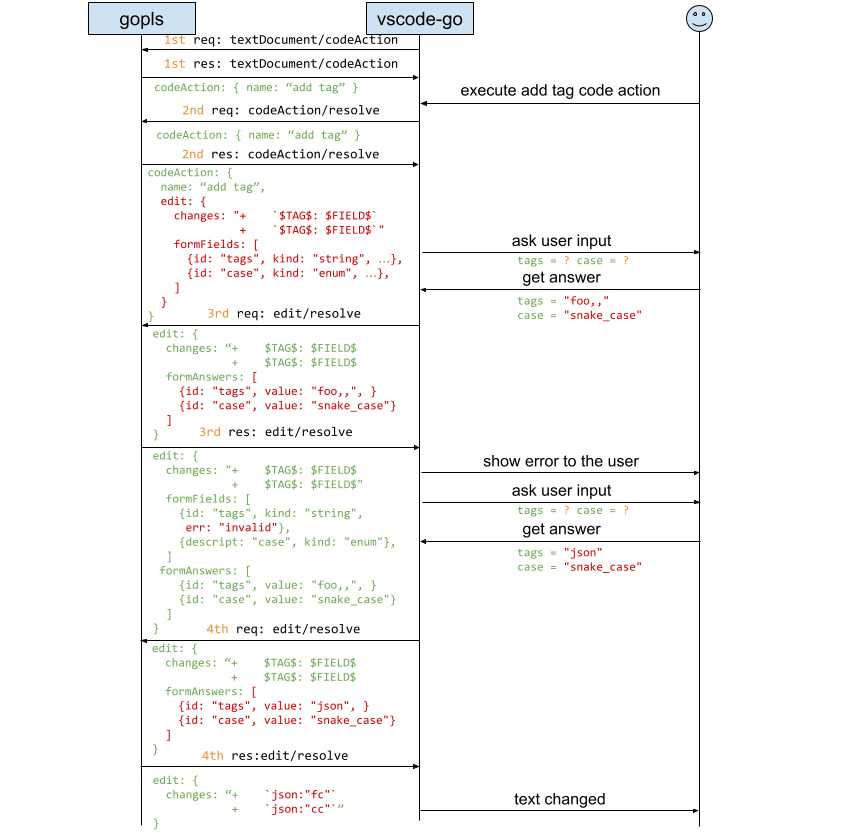
Task: Click '{id: "case", kind: "enum", …},' line
Action: pos(288,273)
